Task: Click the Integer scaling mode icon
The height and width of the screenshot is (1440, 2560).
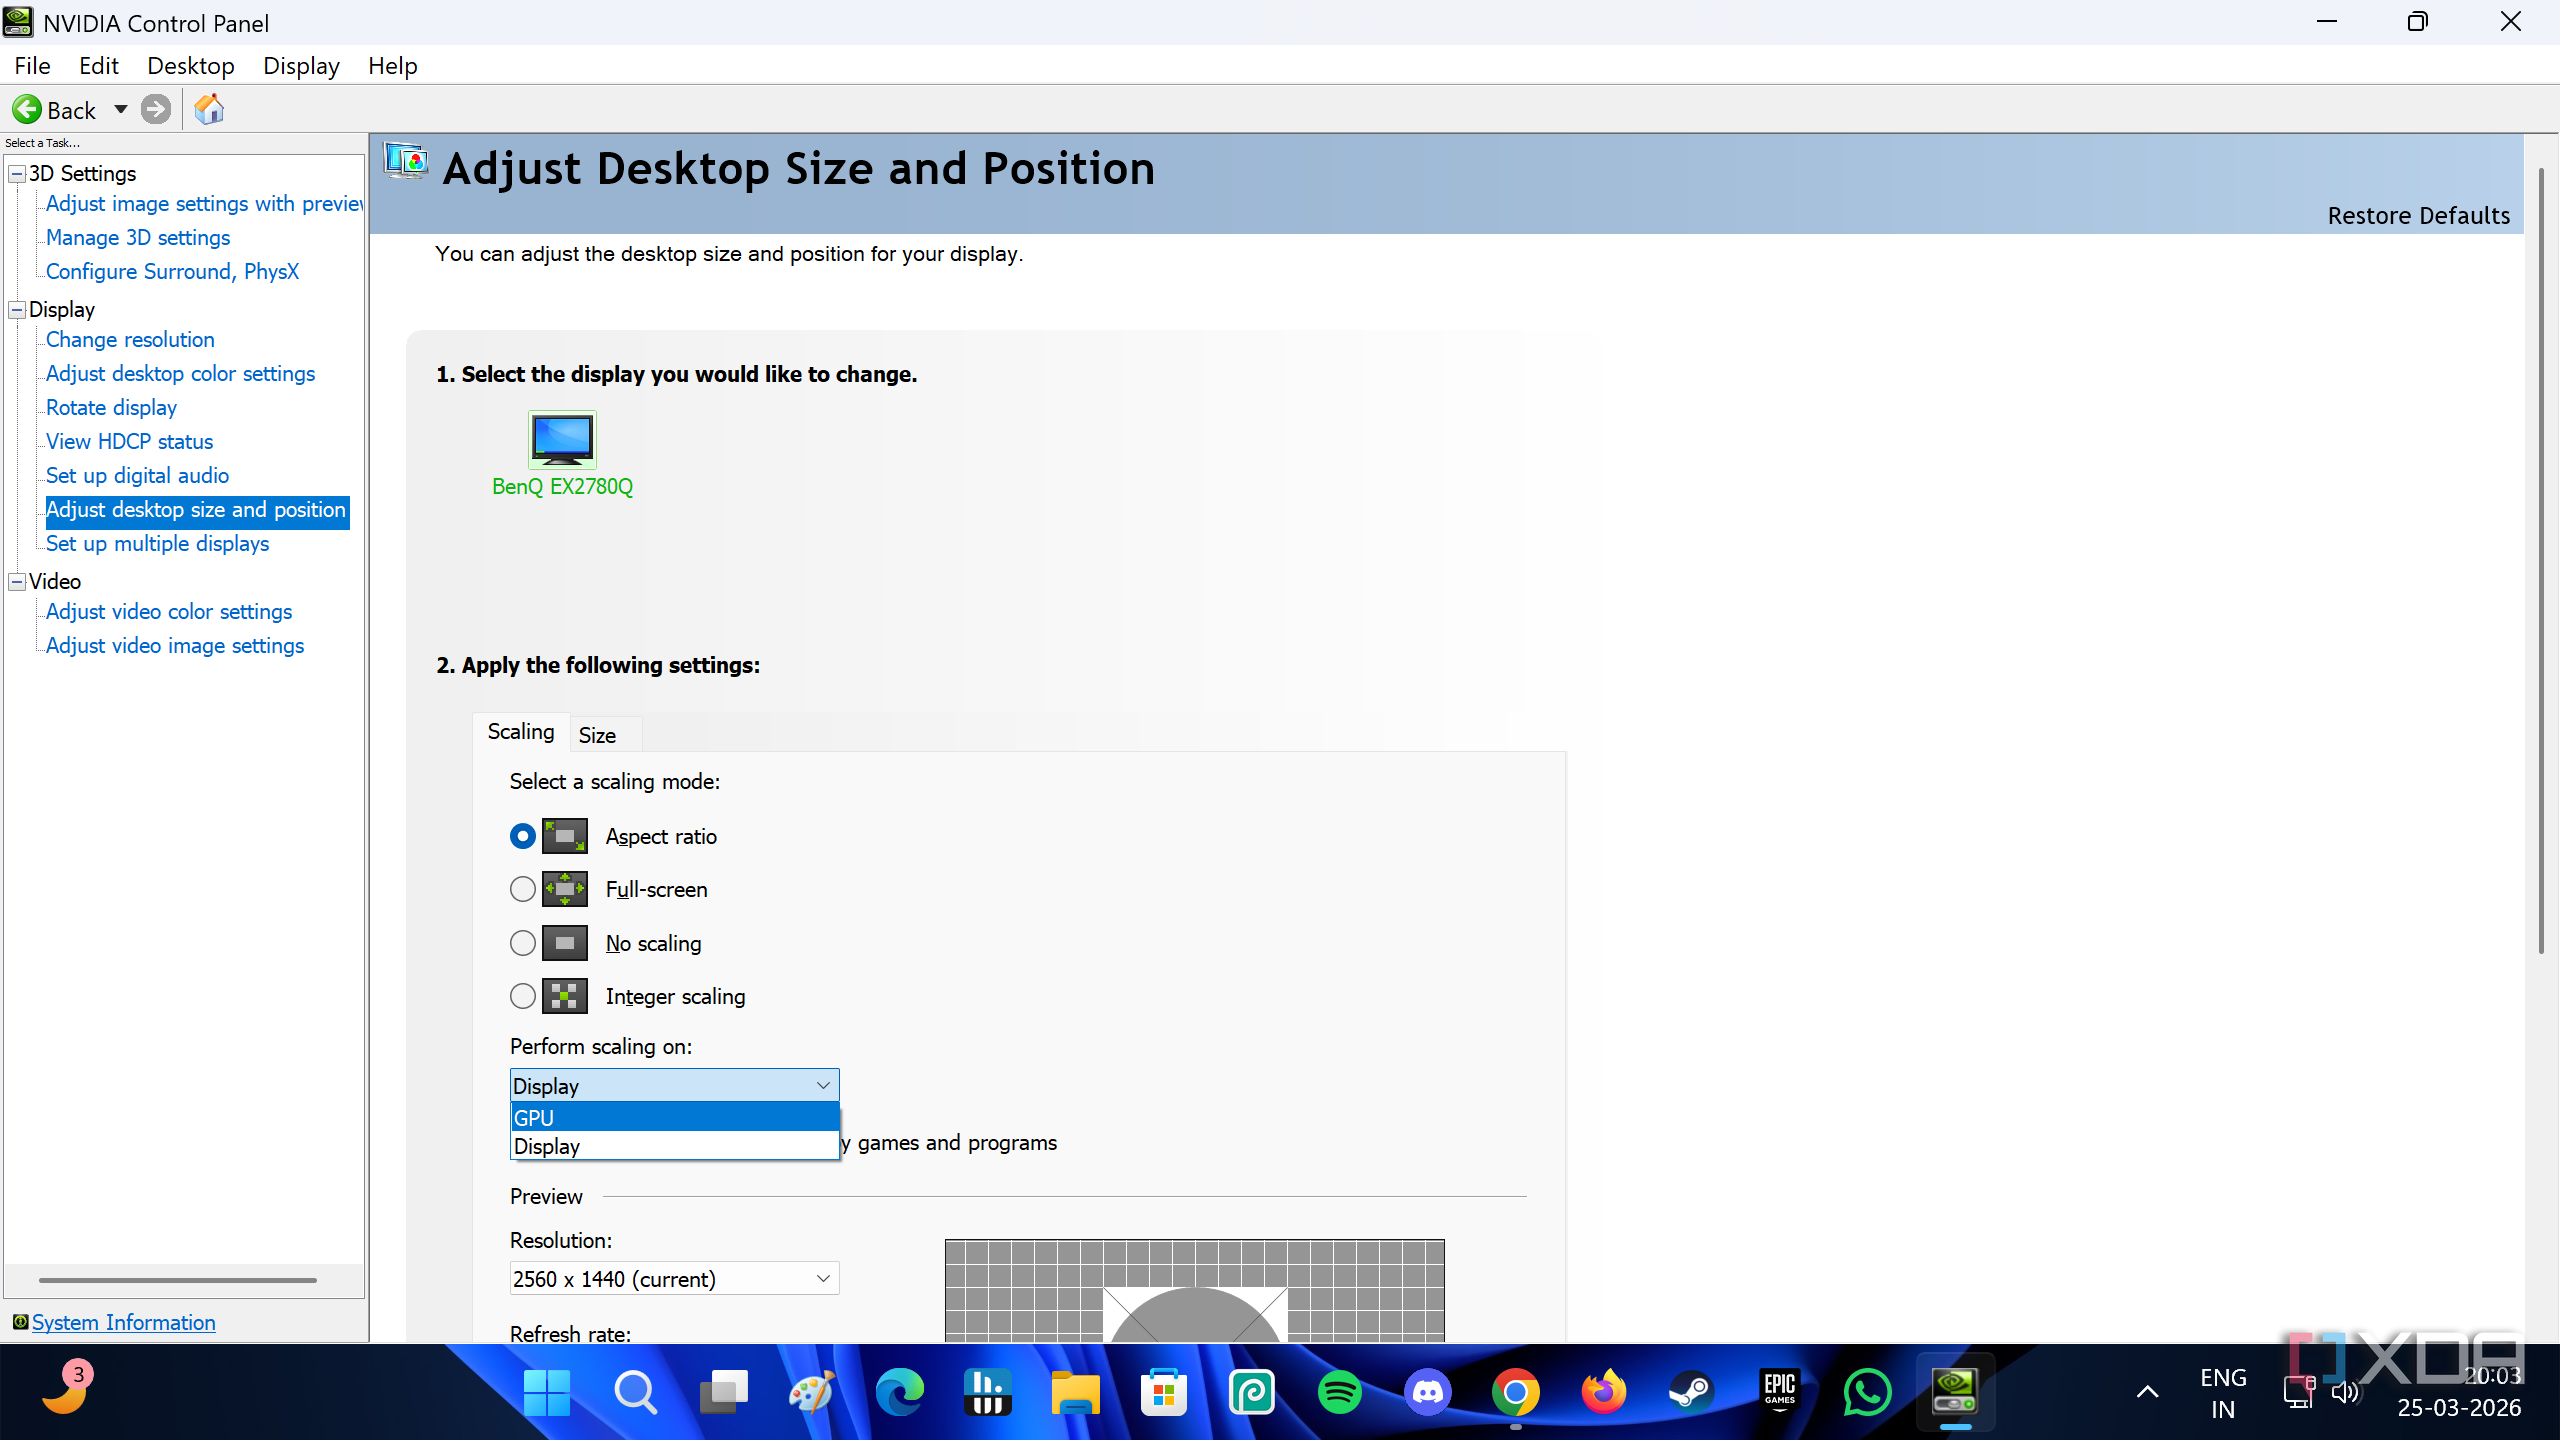Action: click(x=564, y=996)
